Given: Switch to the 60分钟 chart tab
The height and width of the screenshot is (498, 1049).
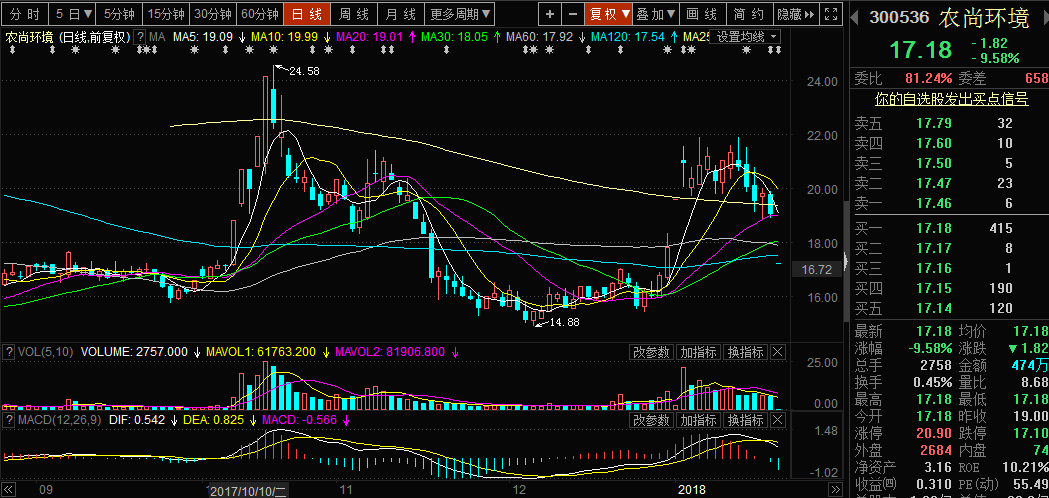Looking at the screenshot, I should click(x=259, y=14).
